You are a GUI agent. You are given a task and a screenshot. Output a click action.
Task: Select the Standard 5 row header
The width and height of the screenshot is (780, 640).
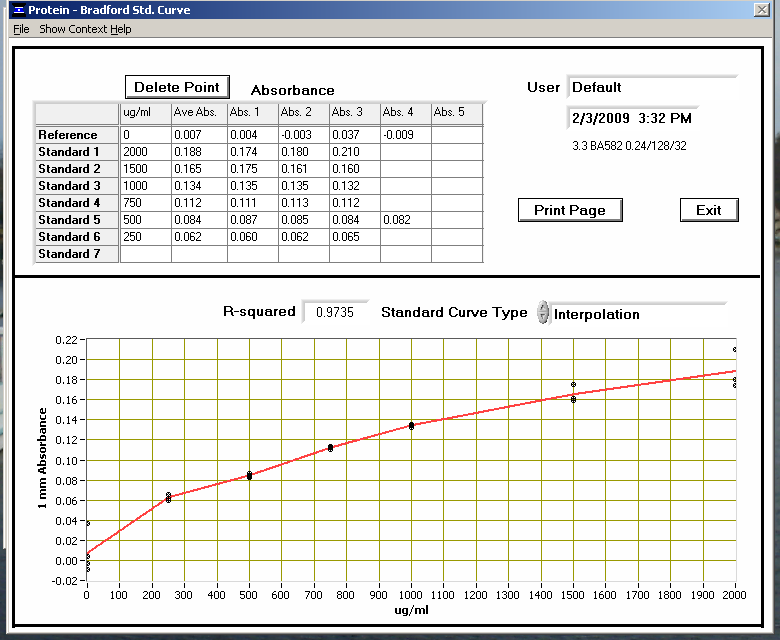[x=77, y=219]
